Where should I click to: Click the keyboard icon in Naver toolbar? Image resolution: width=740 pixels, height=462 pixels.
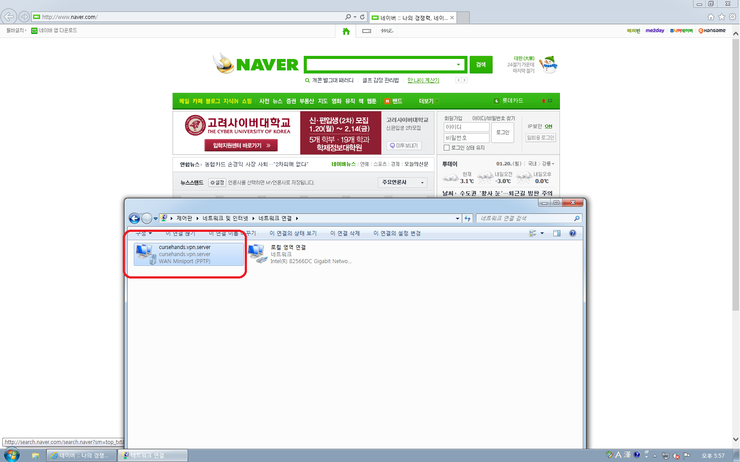click(x=366, y=31)
